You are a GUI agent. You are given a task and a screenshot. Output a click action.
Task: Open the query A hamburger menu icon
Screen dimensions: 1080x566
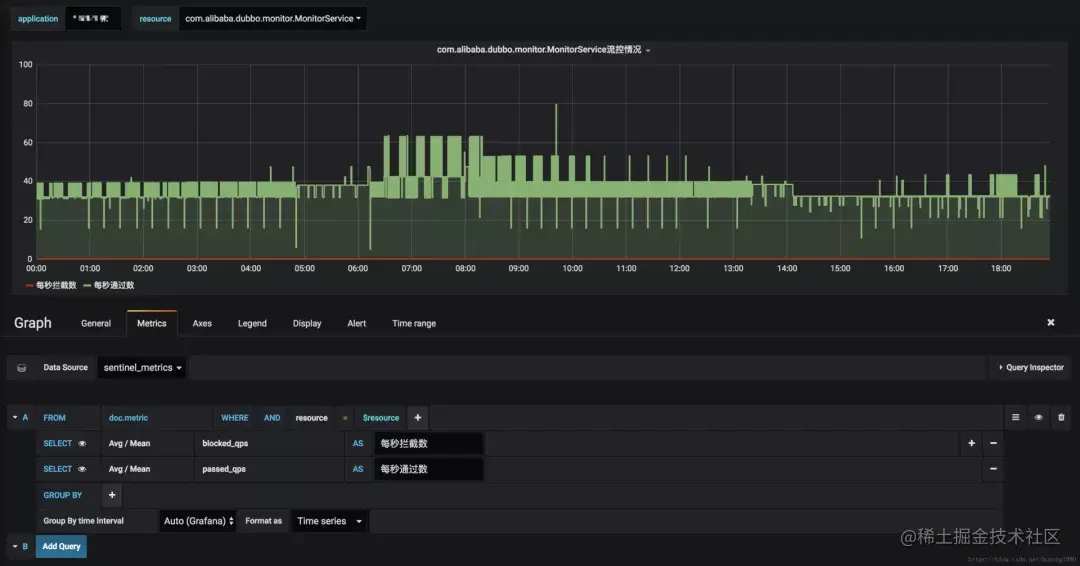pos(1015,417)
